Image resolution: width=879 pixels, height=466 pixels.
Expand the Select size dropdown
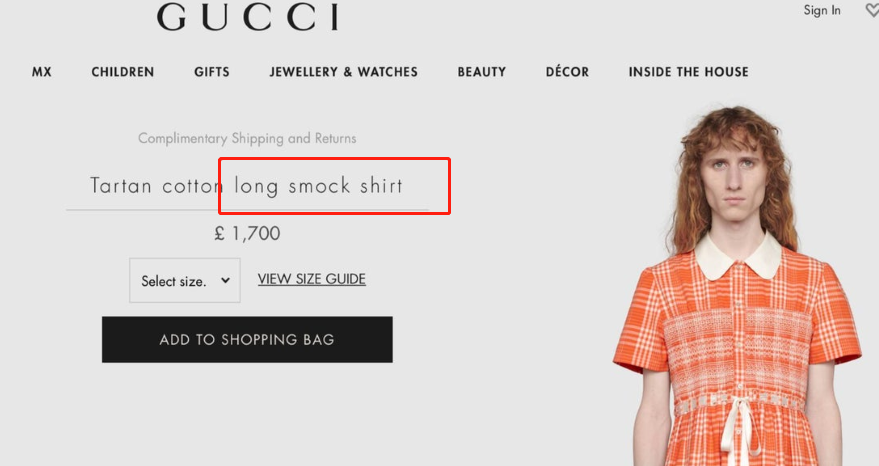pyautogui.click(x=185, y=280)
